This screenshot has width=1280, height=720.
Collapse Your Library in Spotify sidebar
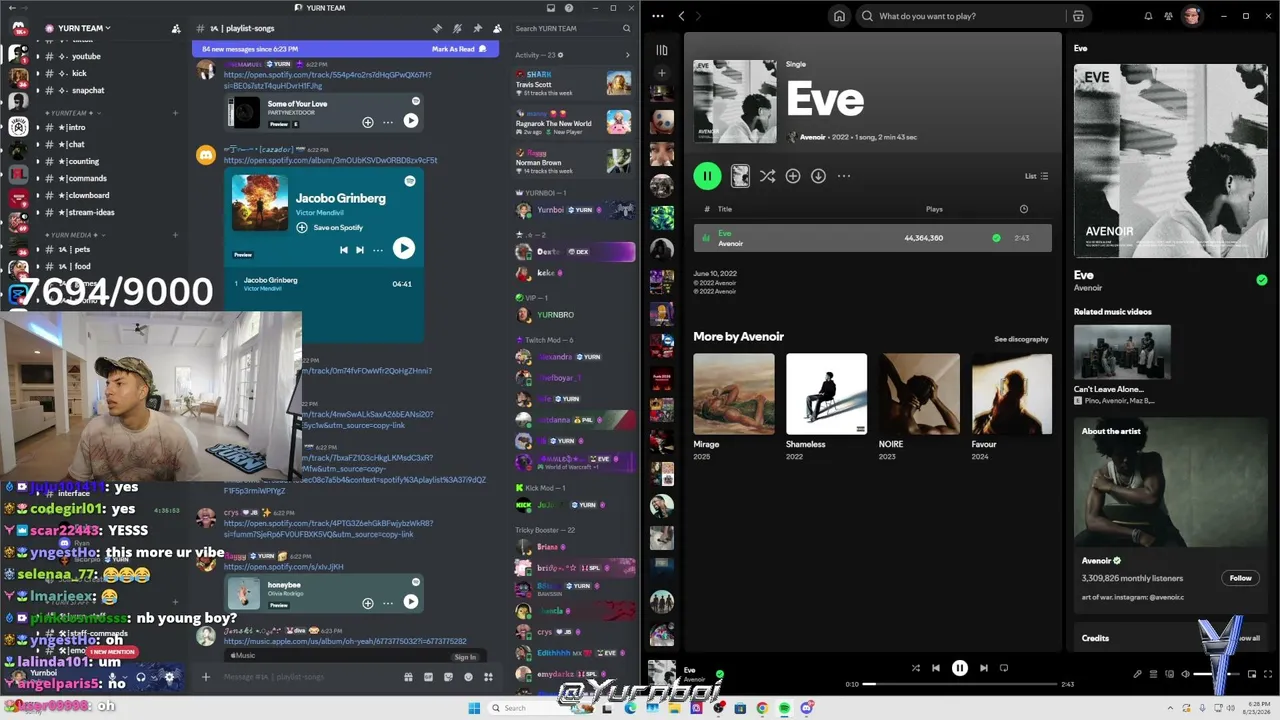(661, 49)
